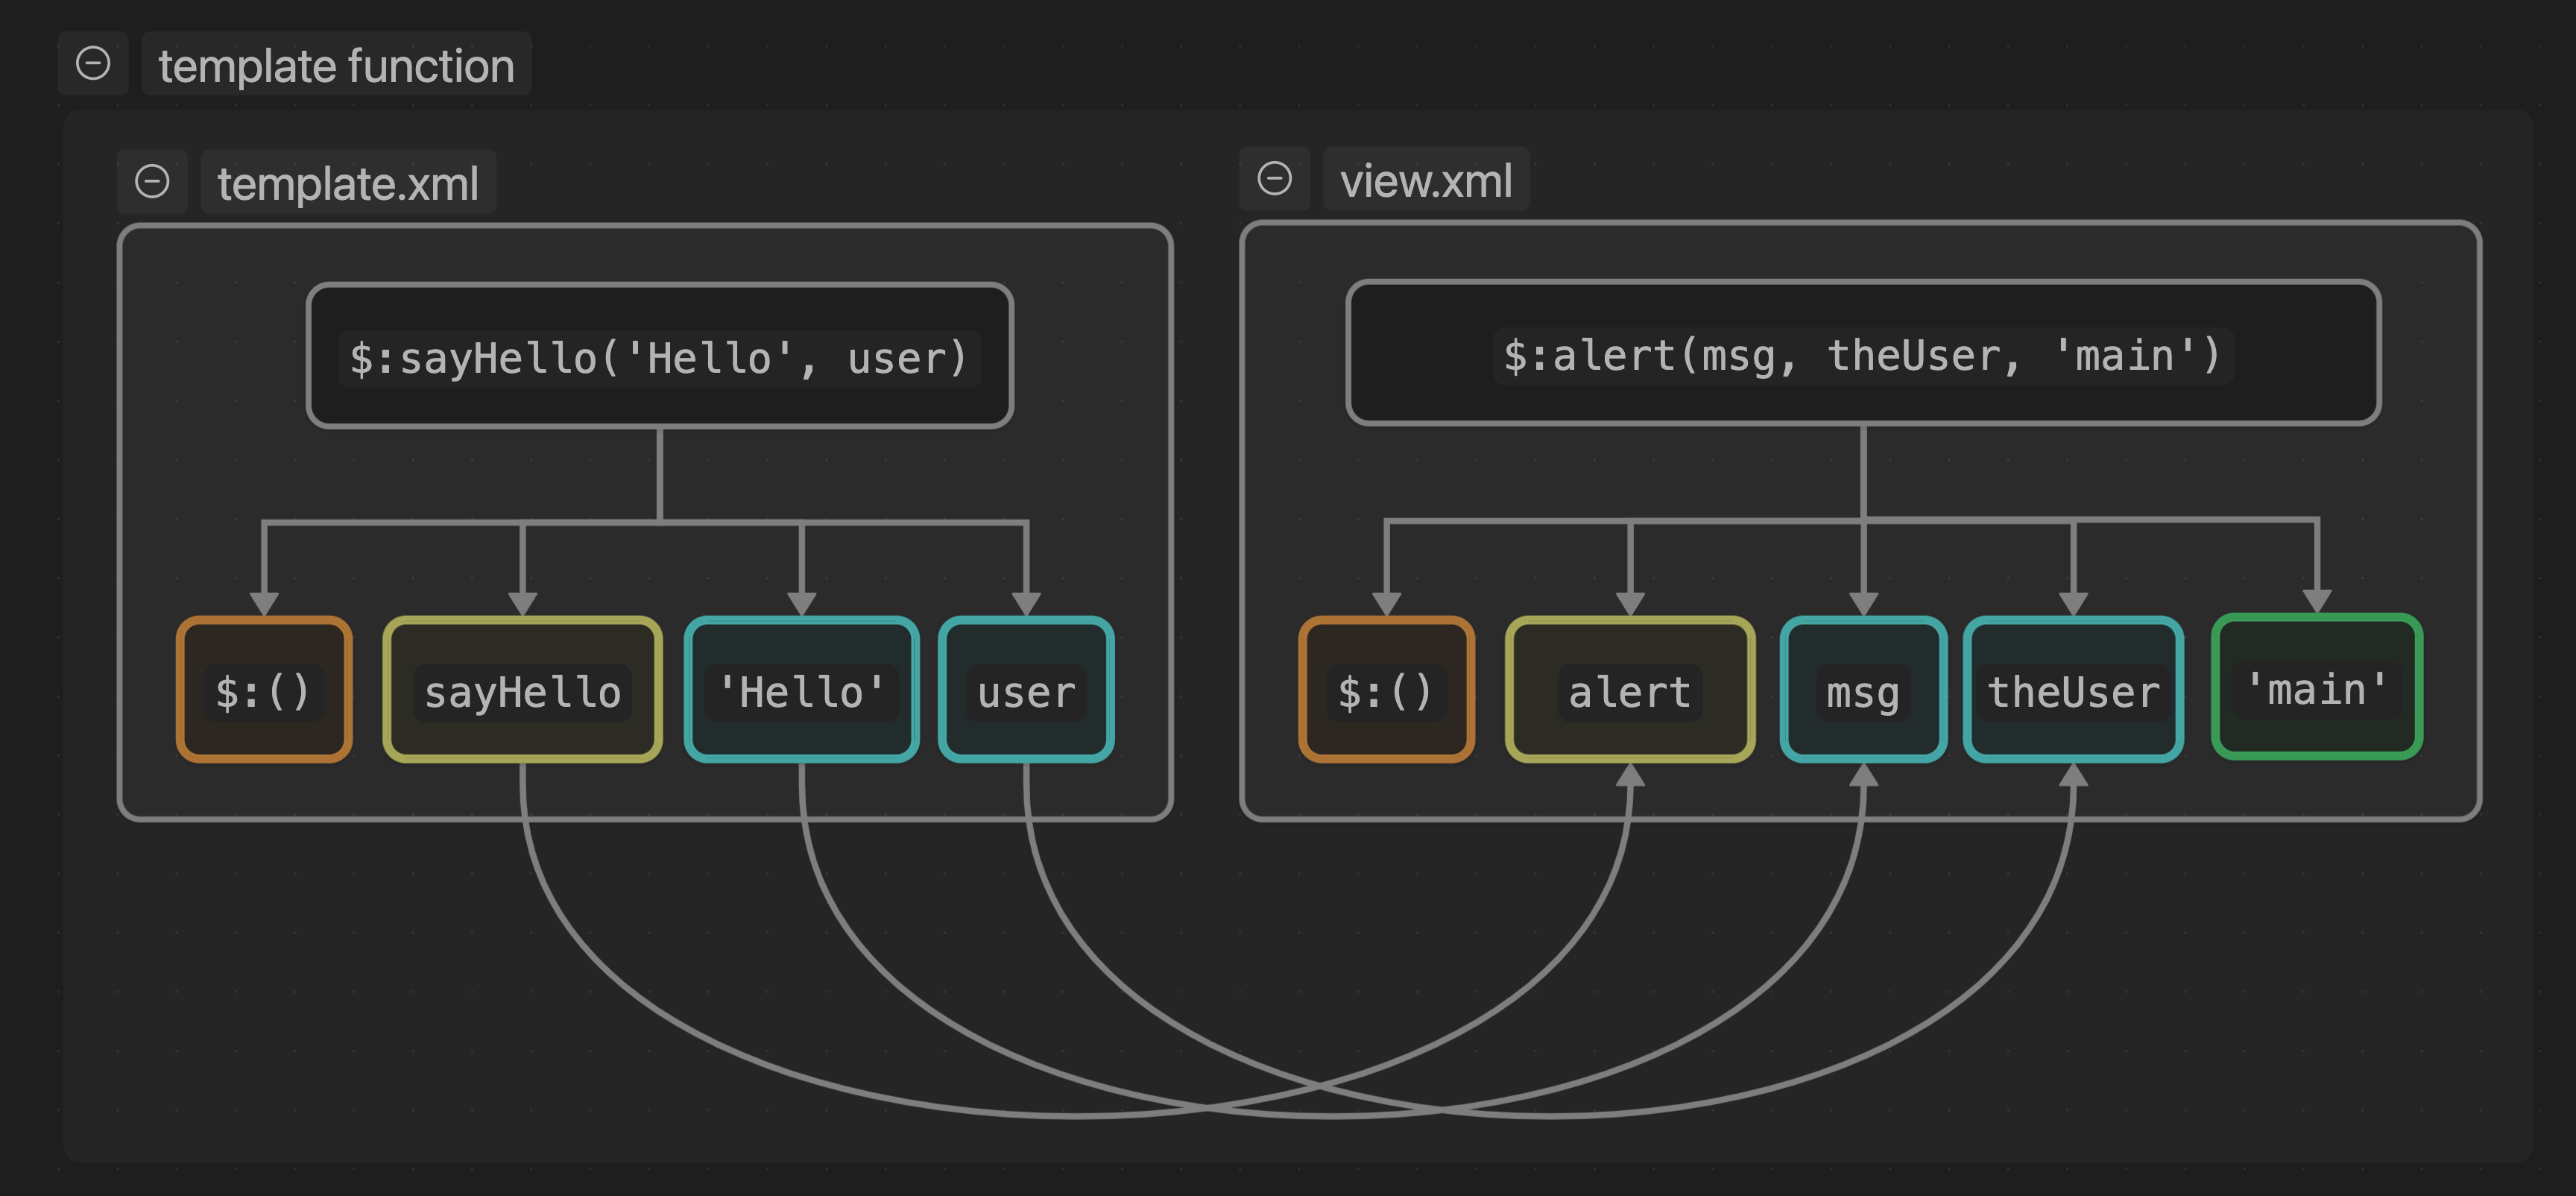Collapse the view.xml group
2576x1196 pixels.
pos(1274,179)
